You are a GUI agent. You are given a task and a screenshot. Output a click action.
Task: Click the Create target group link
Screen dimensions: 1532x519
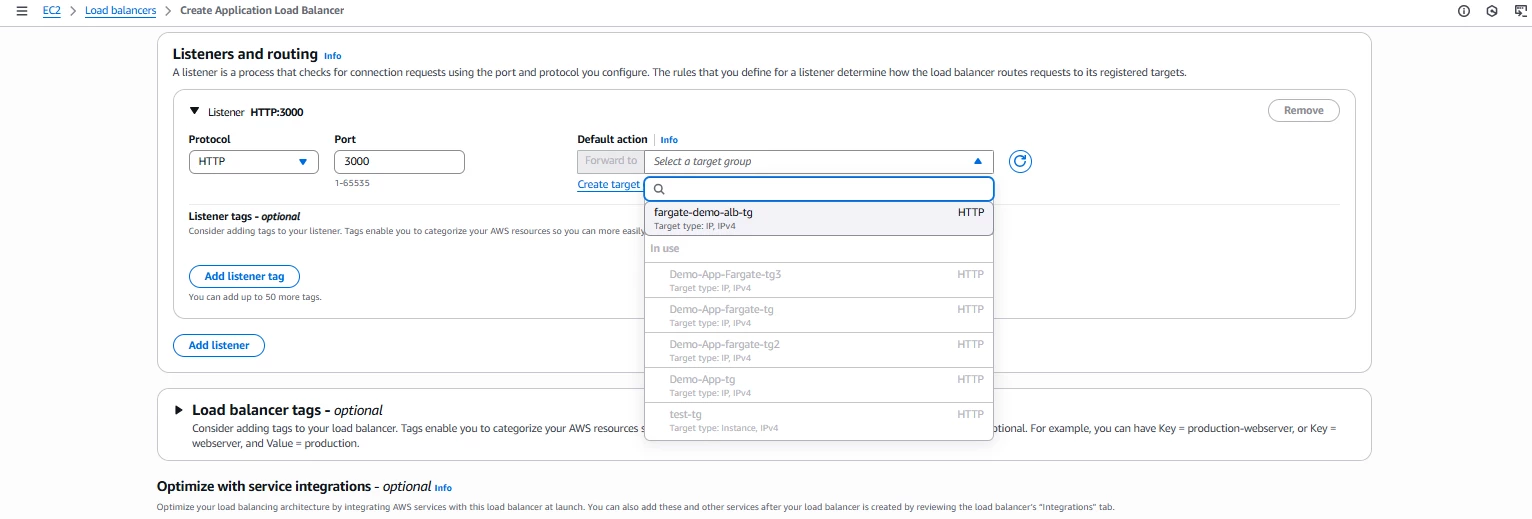coord(609,184)
